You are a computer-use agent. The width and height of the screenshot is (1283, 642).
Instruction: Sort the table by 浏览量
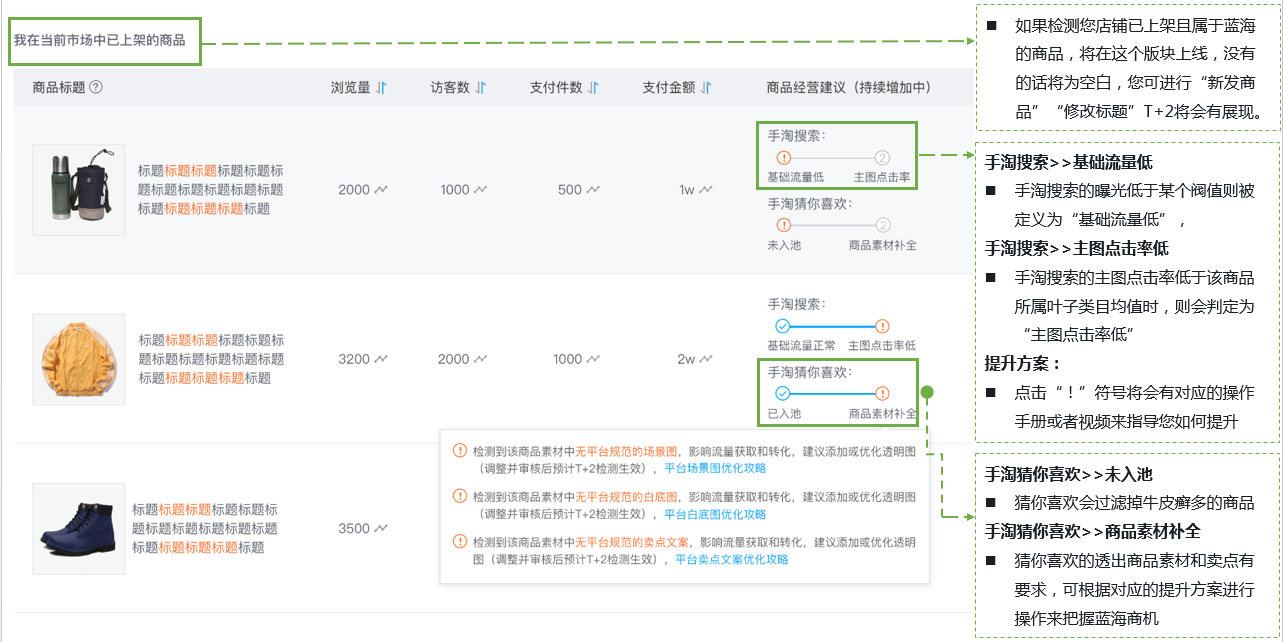[x=380, y=88]
